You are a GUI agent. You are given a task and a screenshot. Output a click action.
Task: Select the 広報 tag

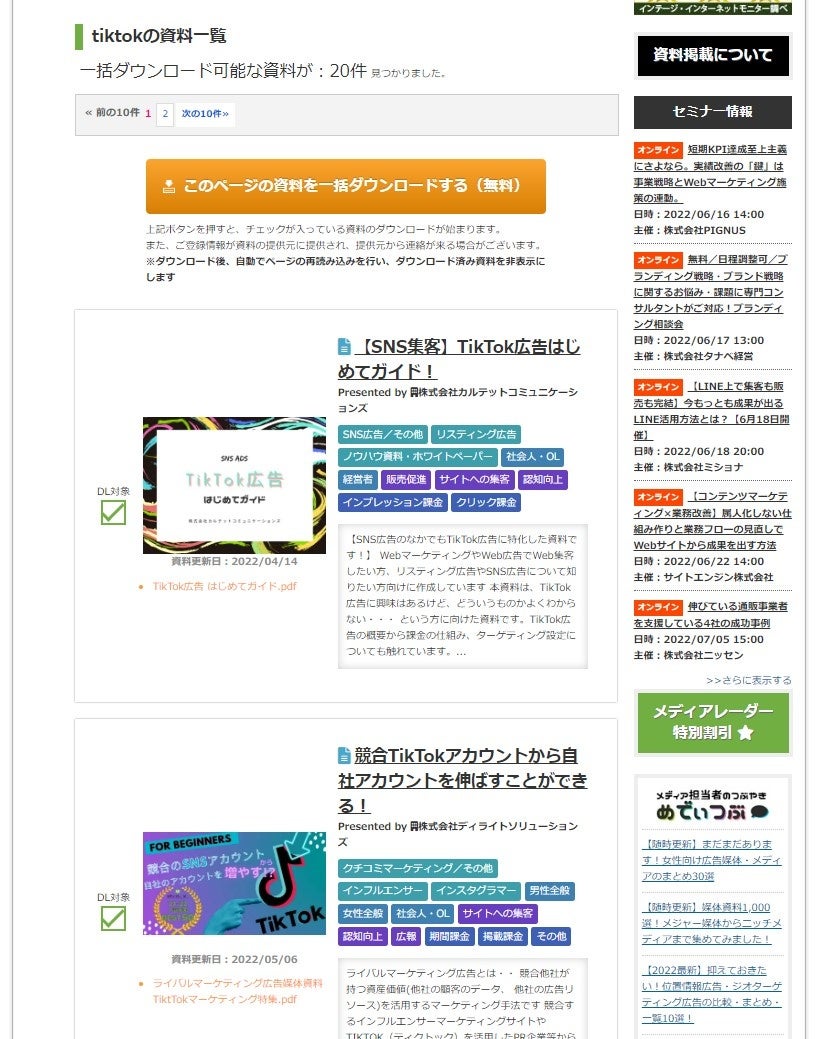406,936
